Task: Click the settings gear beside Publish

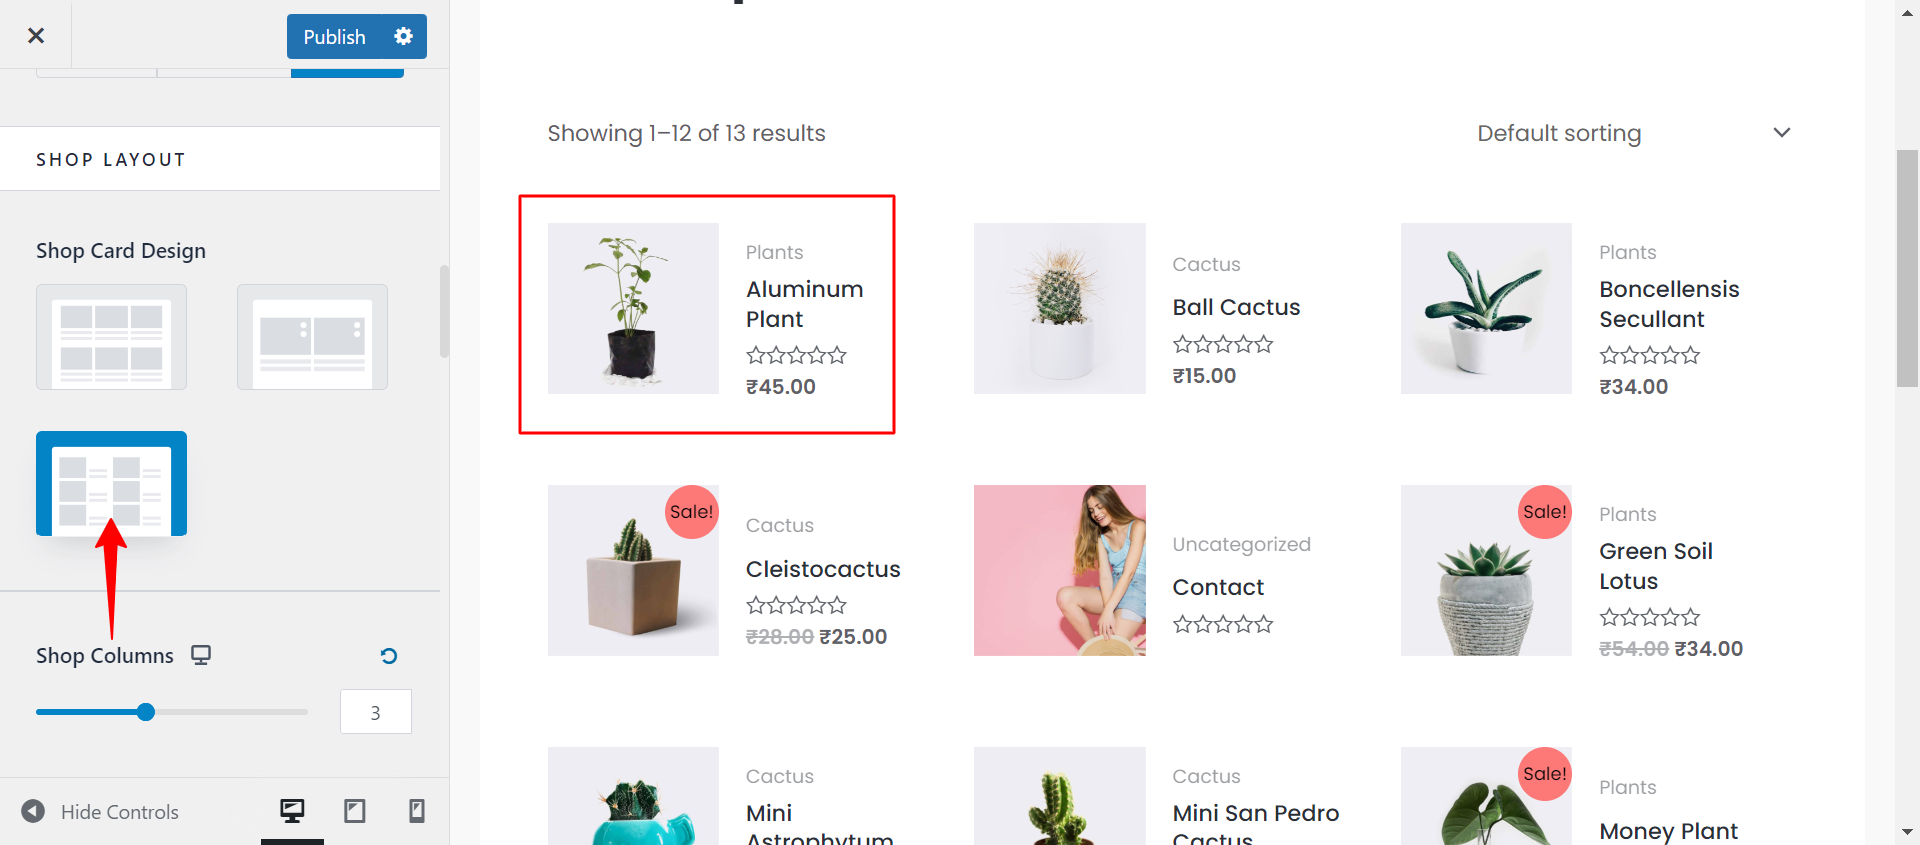Action: point(404,36)
